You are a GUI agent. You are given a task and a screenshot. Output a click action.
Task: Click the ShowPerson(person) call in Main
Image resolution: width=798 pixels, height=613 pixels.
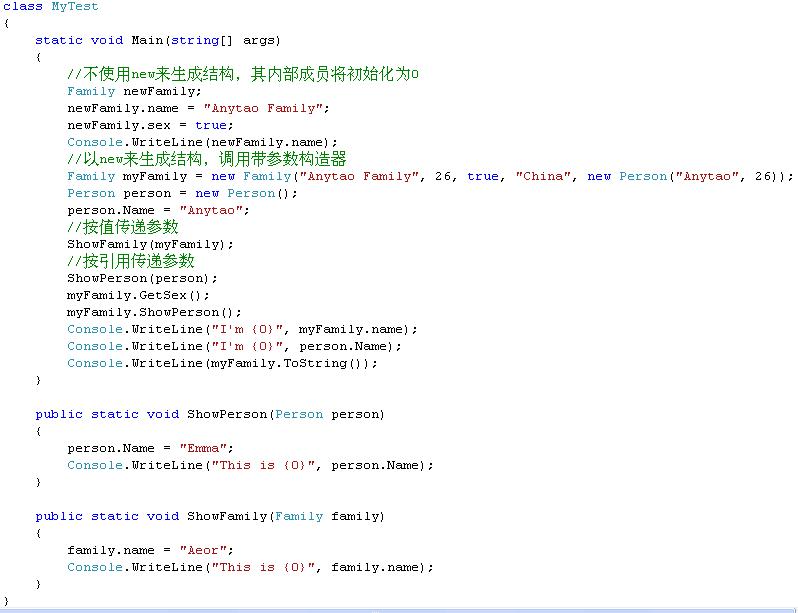tap(142, 278)
